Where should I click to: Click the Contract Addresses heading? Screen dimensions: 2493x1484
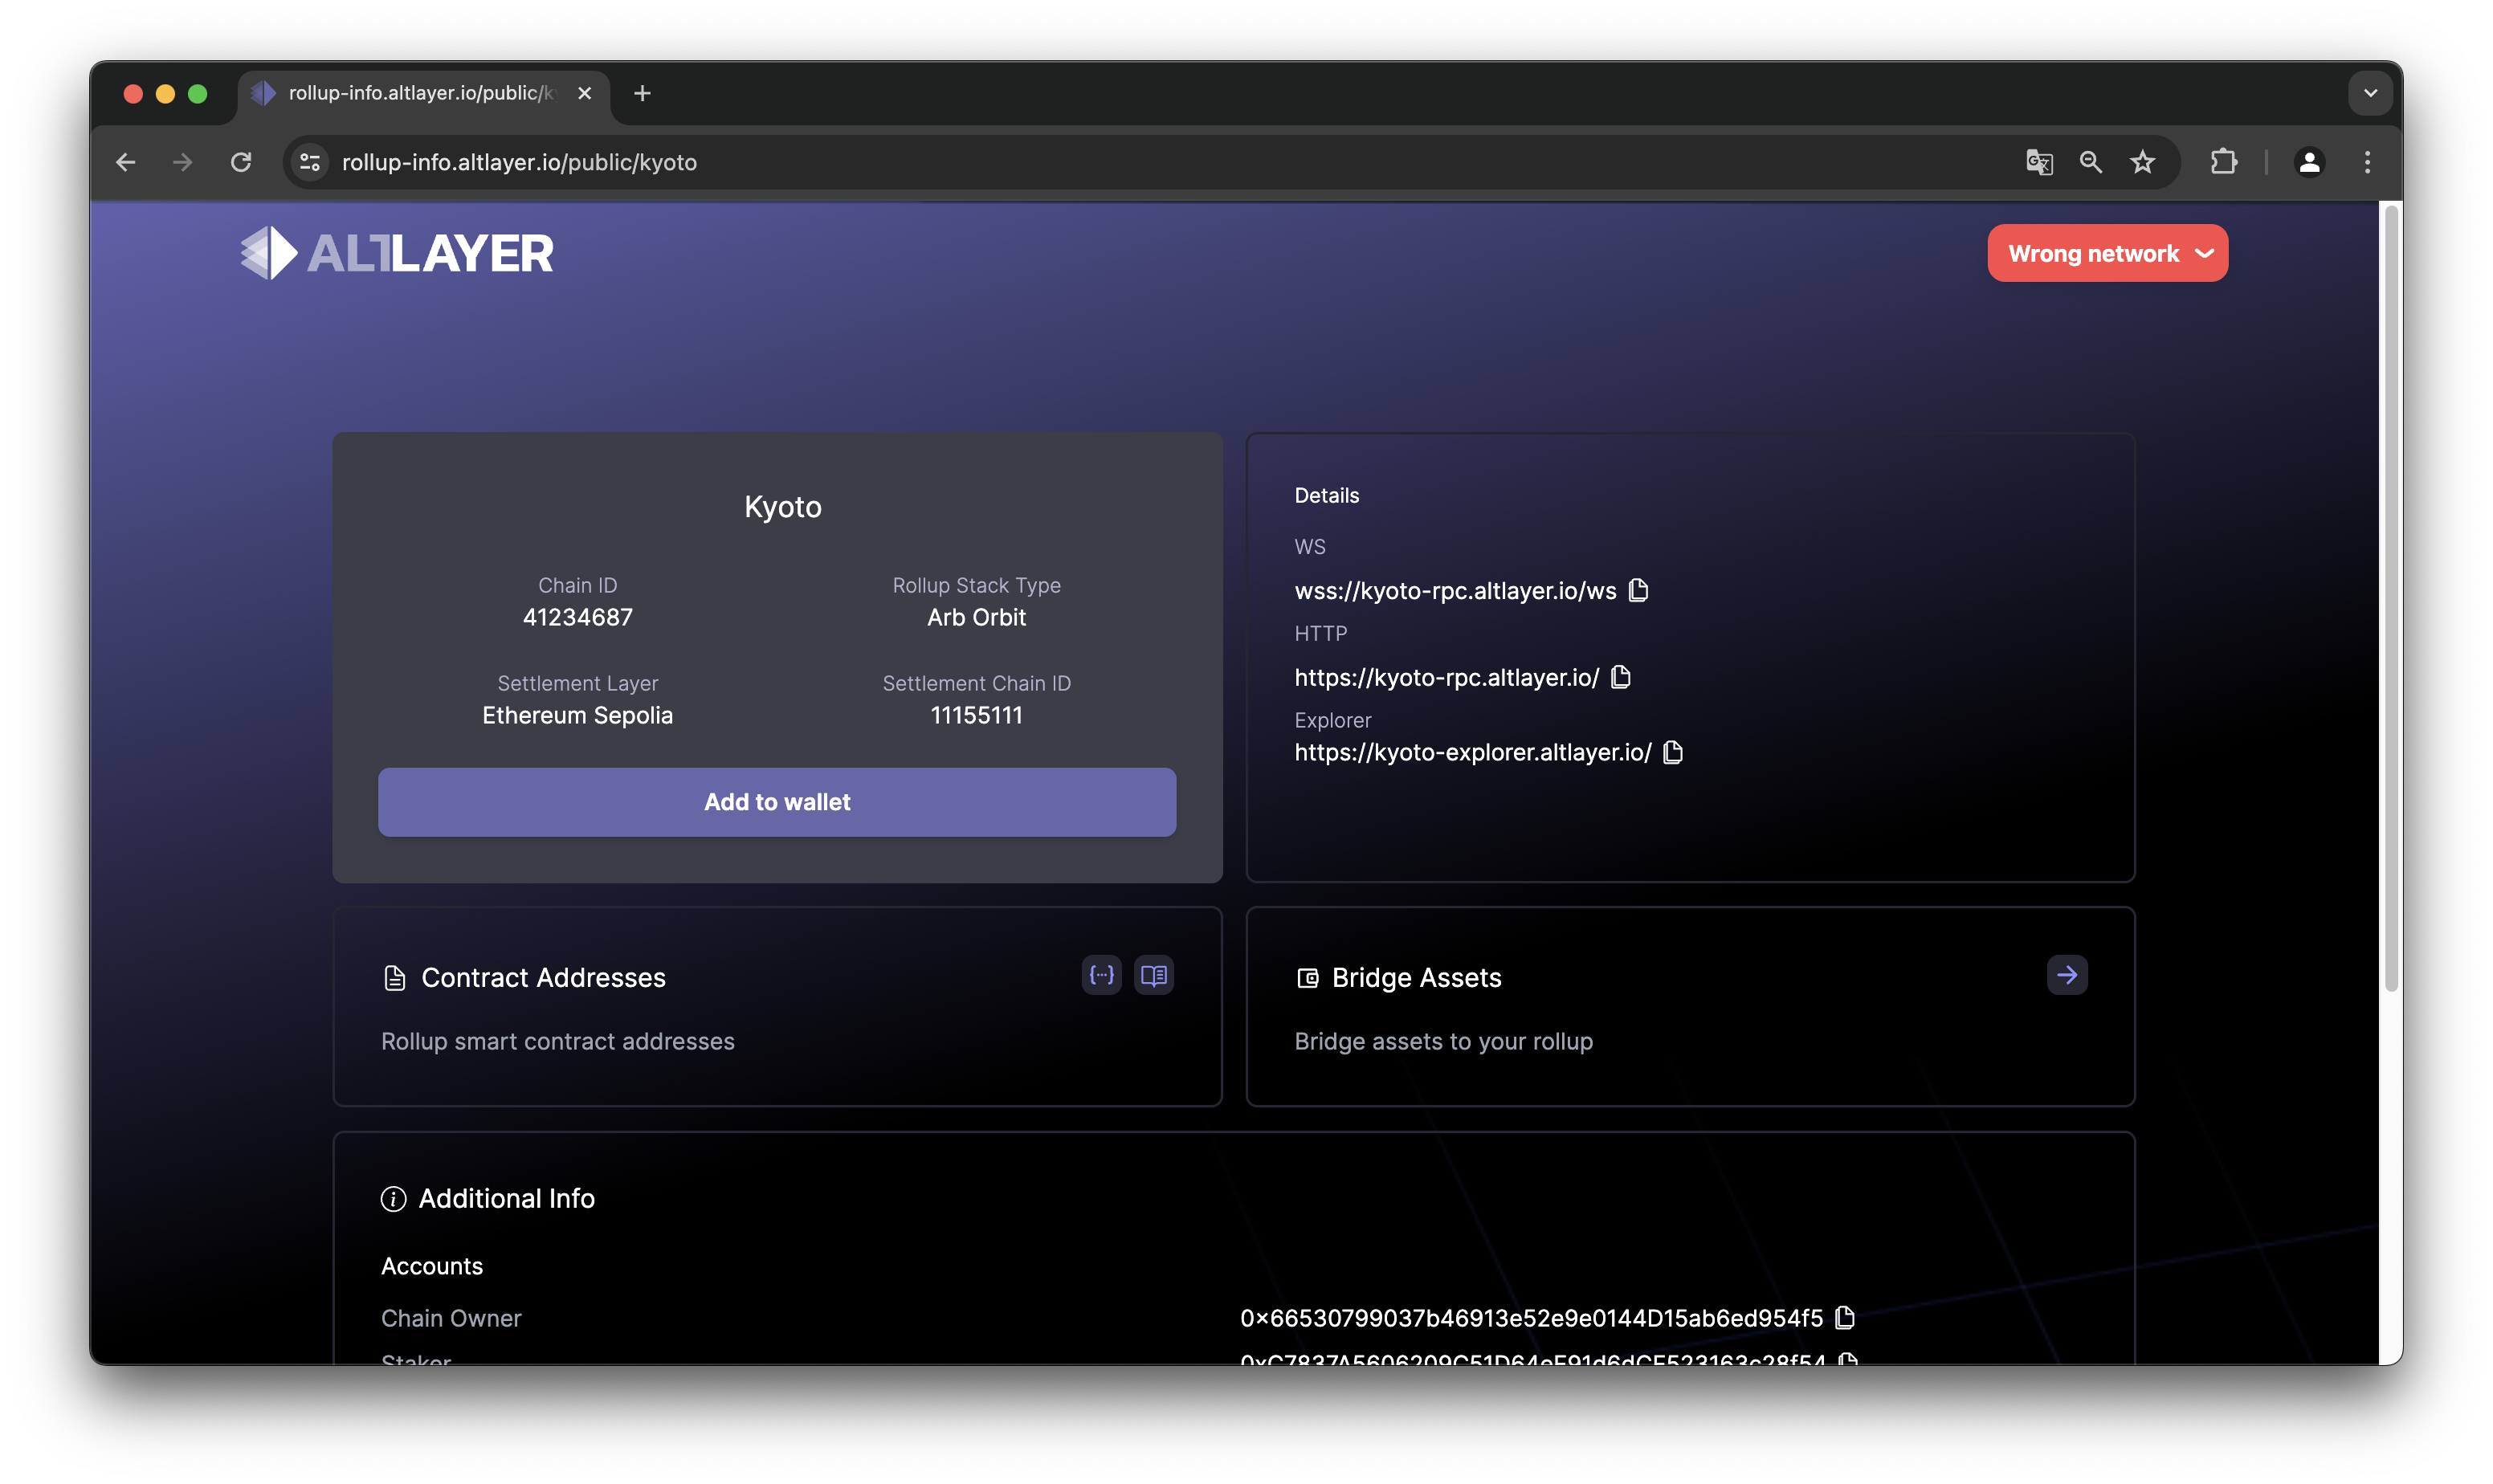click(543, 977)
